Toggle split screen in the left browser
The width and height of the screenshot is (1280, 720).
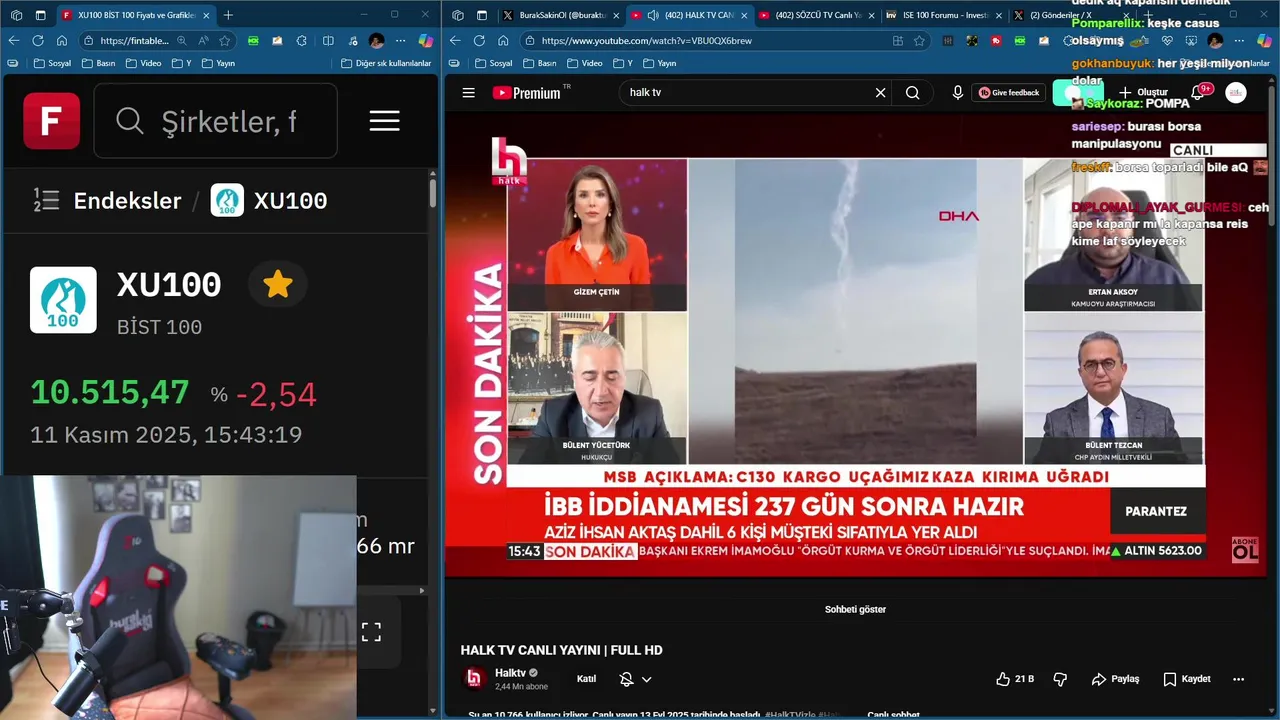[x=328, y=40]
